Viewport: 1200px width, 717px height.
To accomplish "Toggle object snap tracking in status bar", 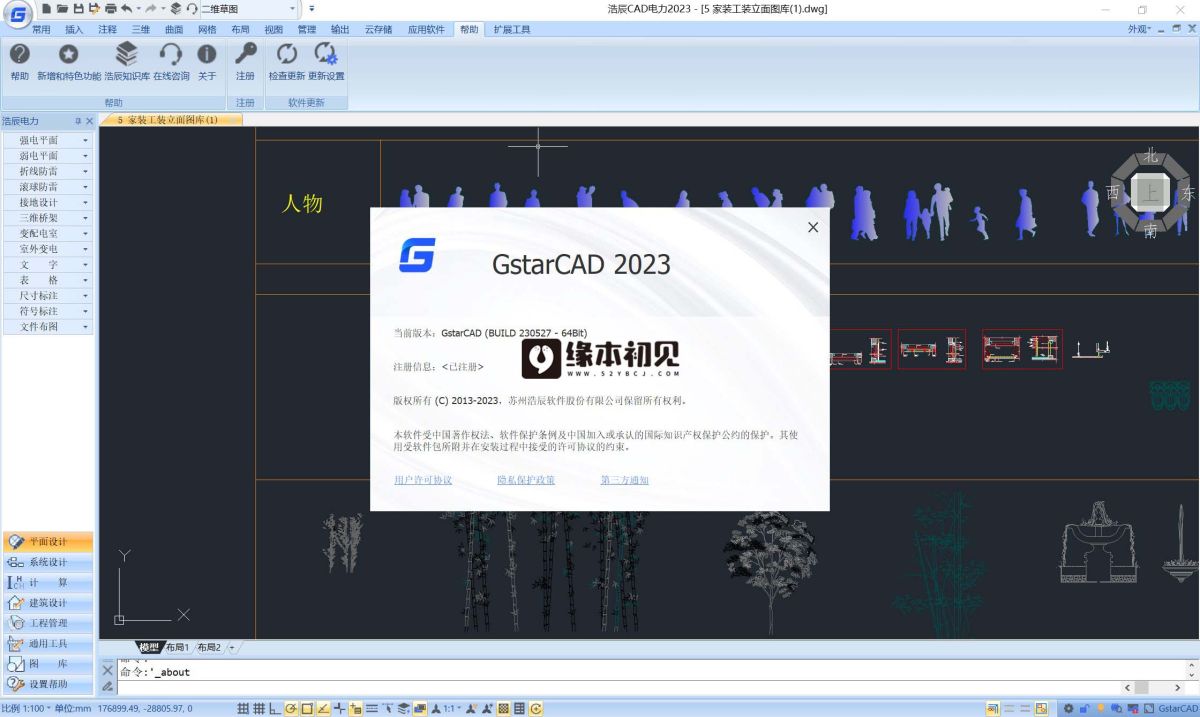I will (323, 709).
